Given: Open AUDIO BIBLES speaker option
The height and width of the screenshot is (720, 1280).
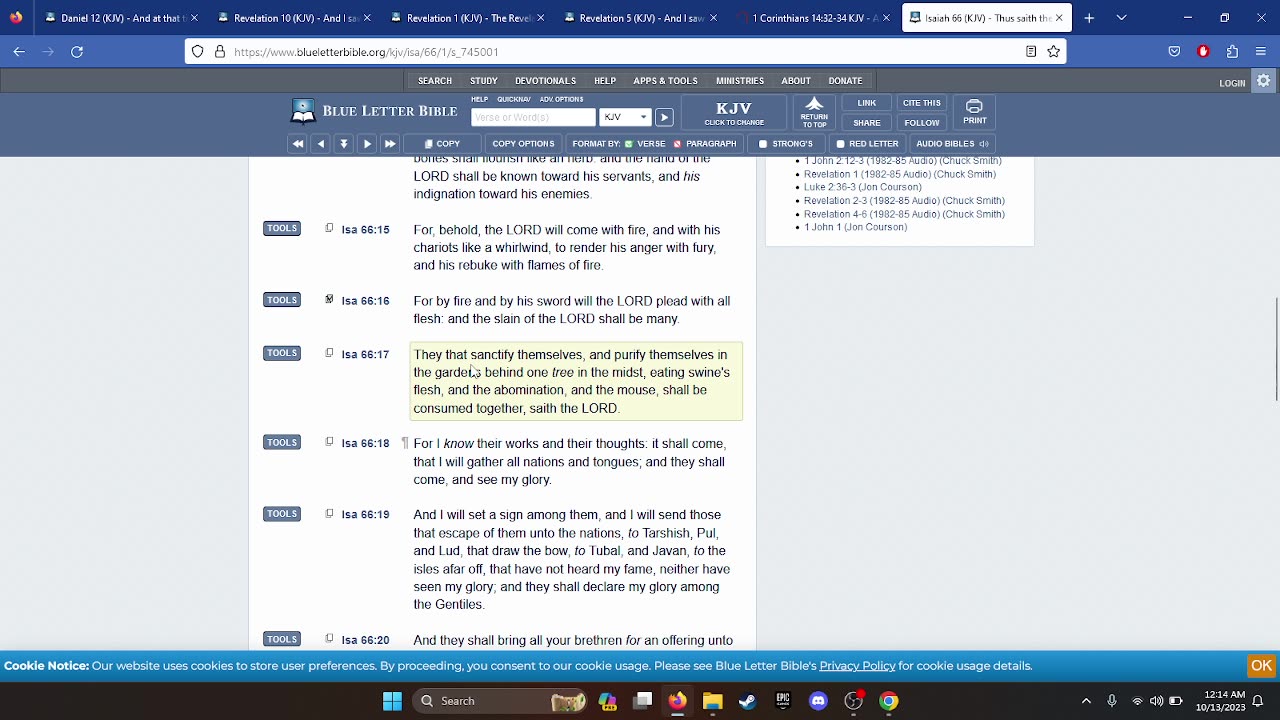Looking at the screenshot, I should click(953, 144).
